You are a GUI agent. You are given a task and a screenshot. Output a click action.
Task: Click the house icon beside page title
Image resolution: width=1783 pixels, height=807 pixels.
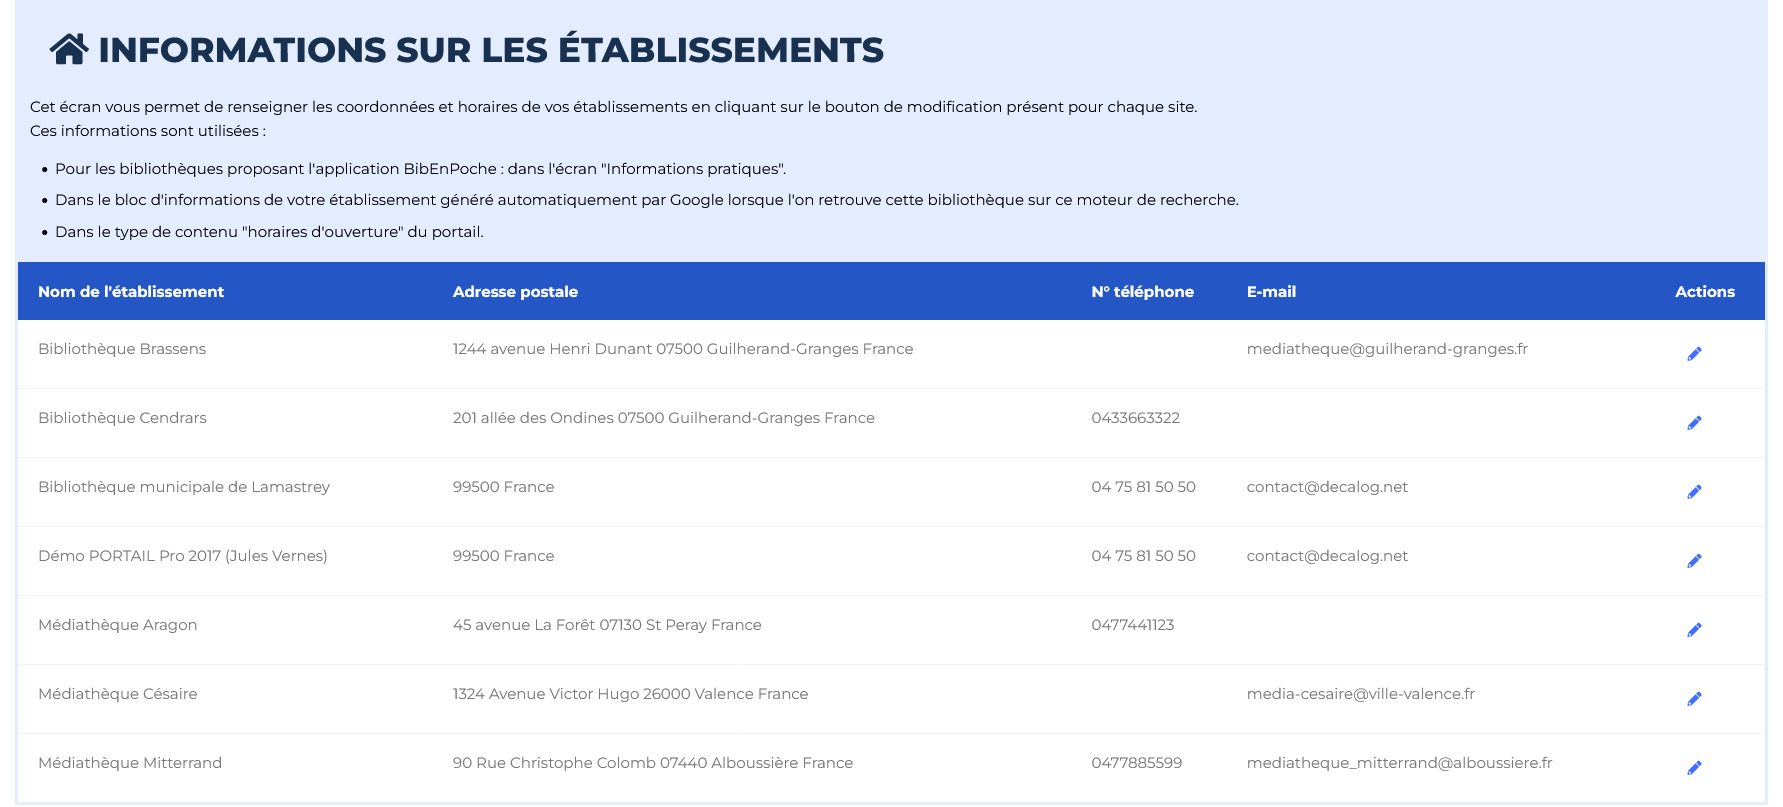[69, 49]
